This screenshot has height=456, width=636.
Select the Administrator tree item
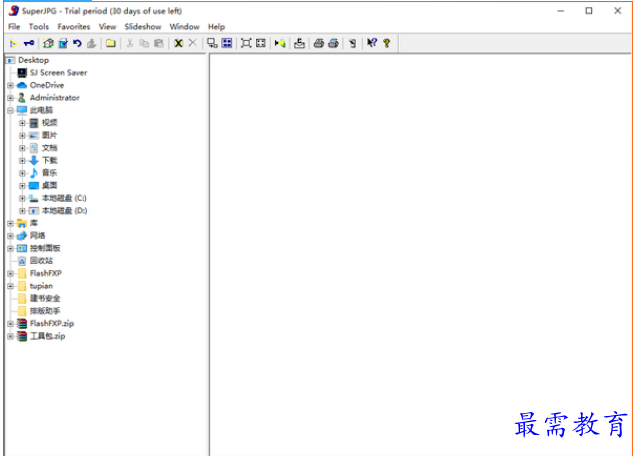pyautogui.click(x=55, y=98)
